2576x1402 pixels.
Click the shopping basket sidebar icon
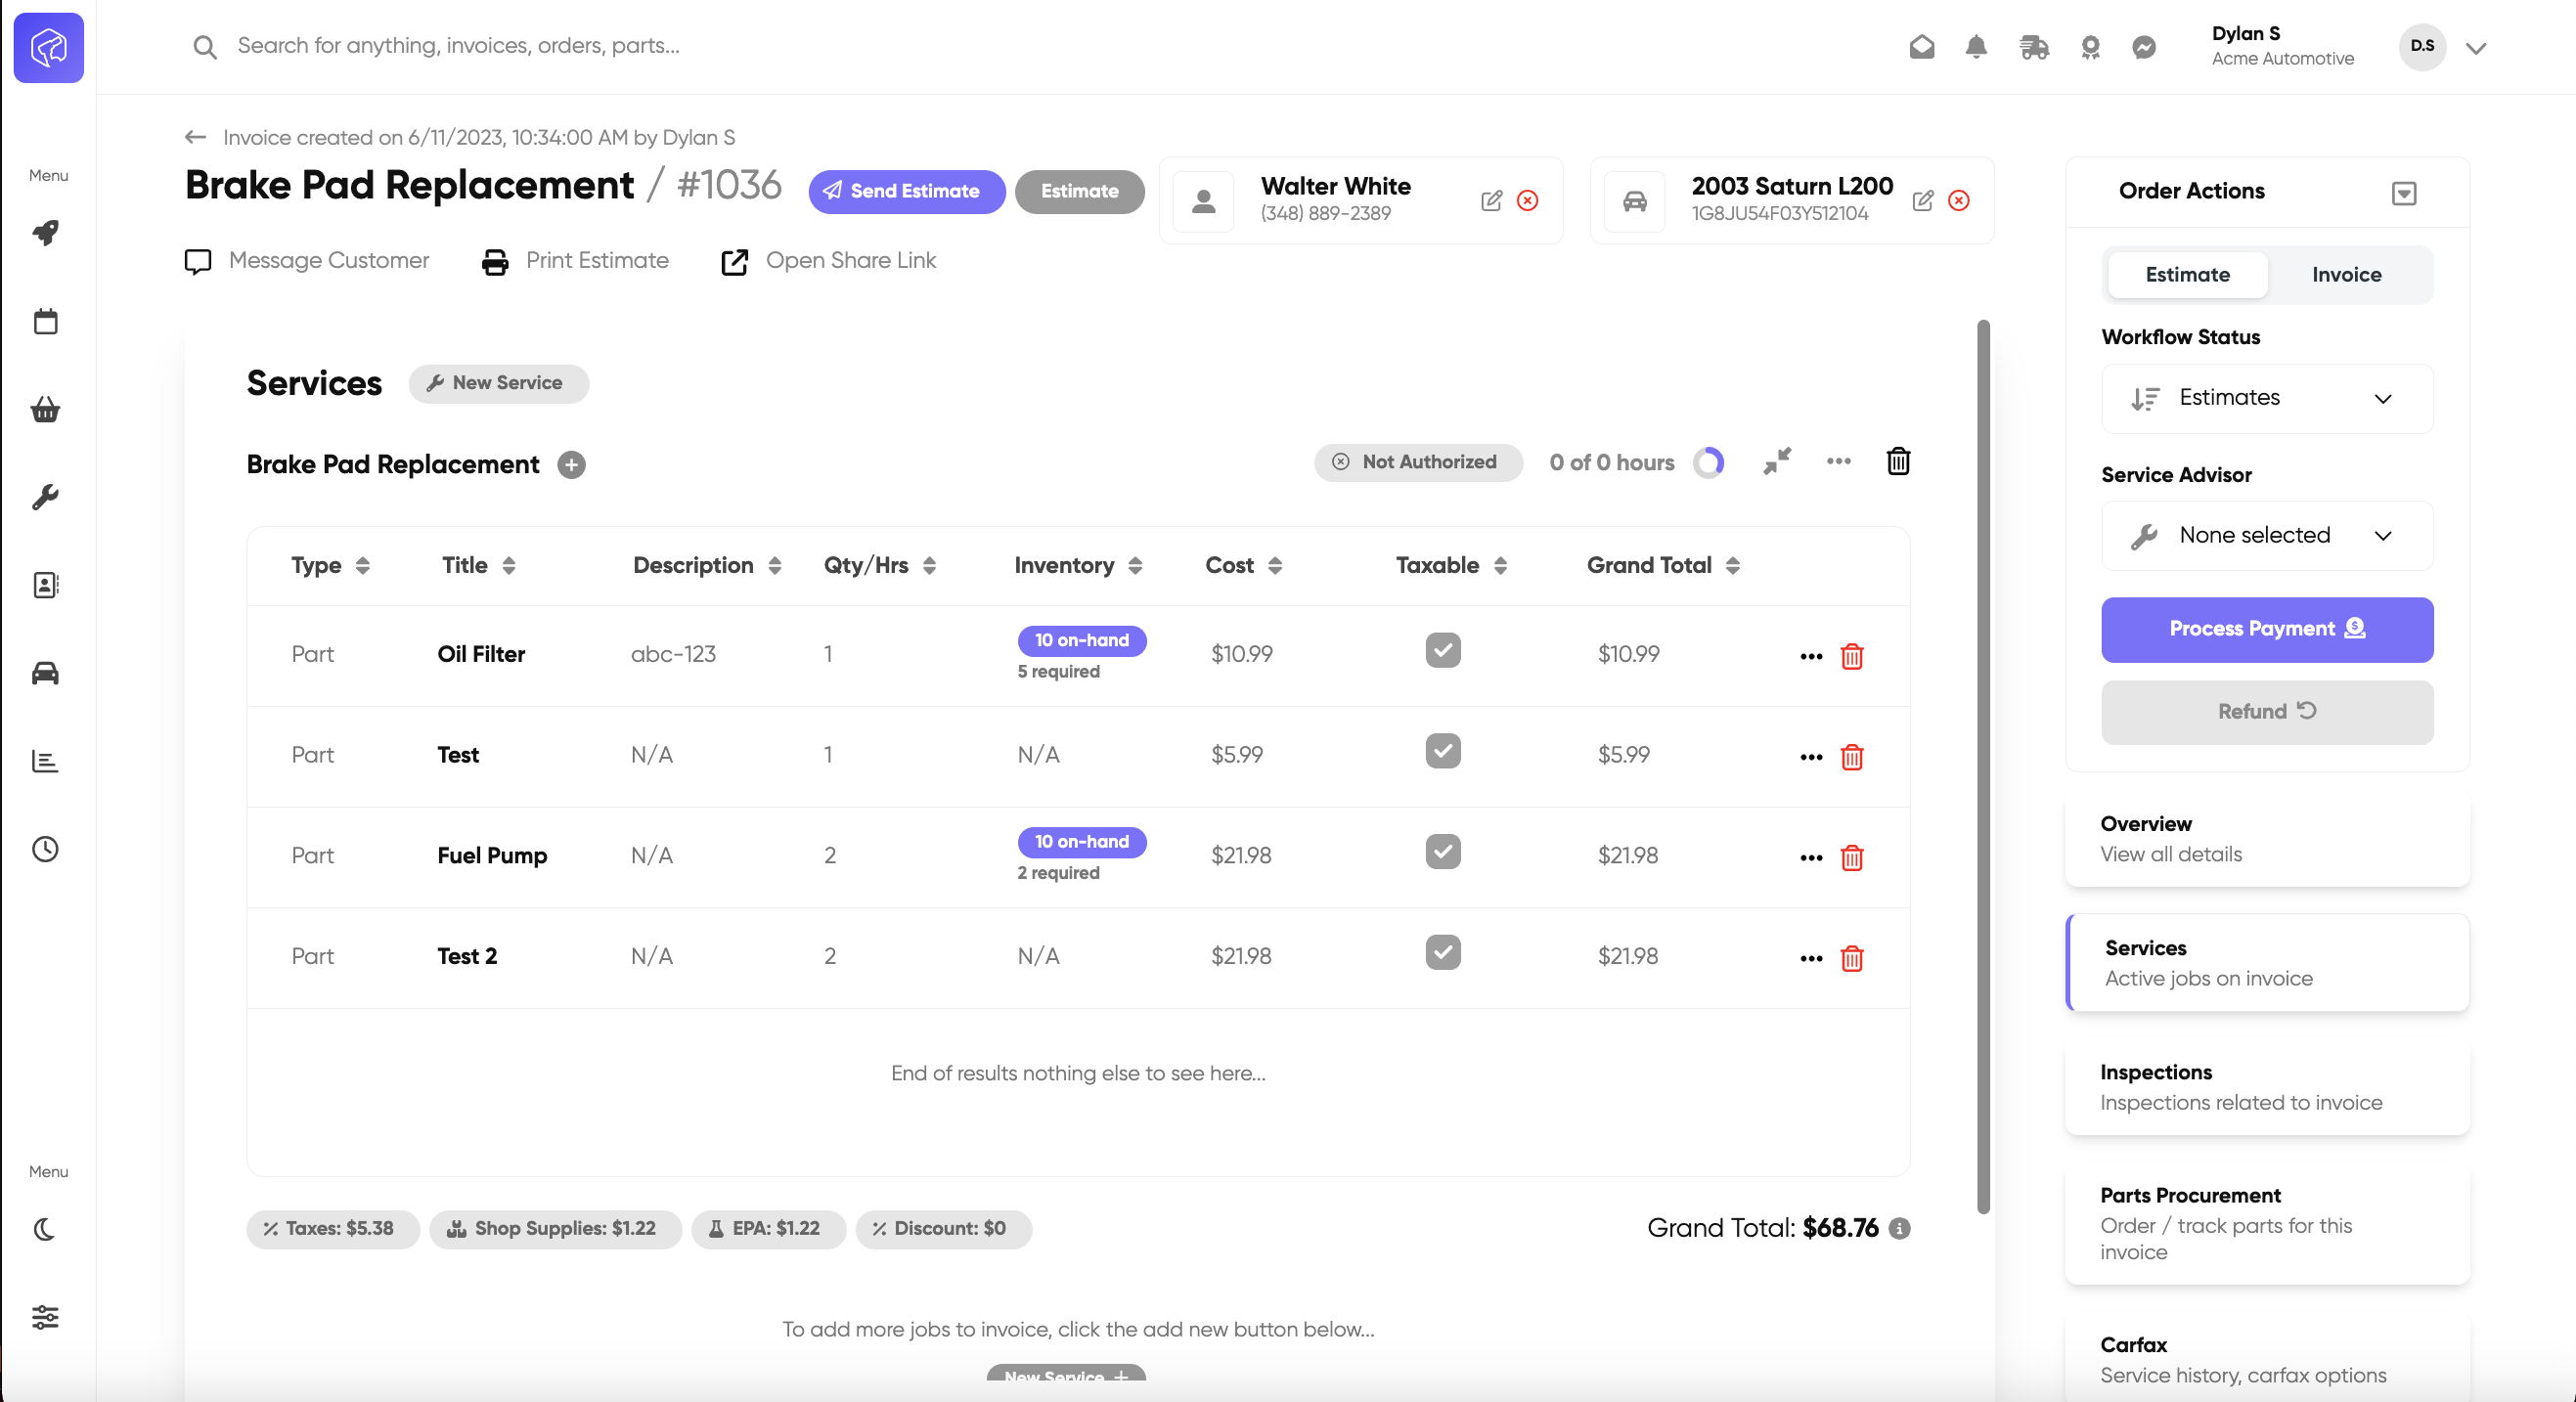46,409
